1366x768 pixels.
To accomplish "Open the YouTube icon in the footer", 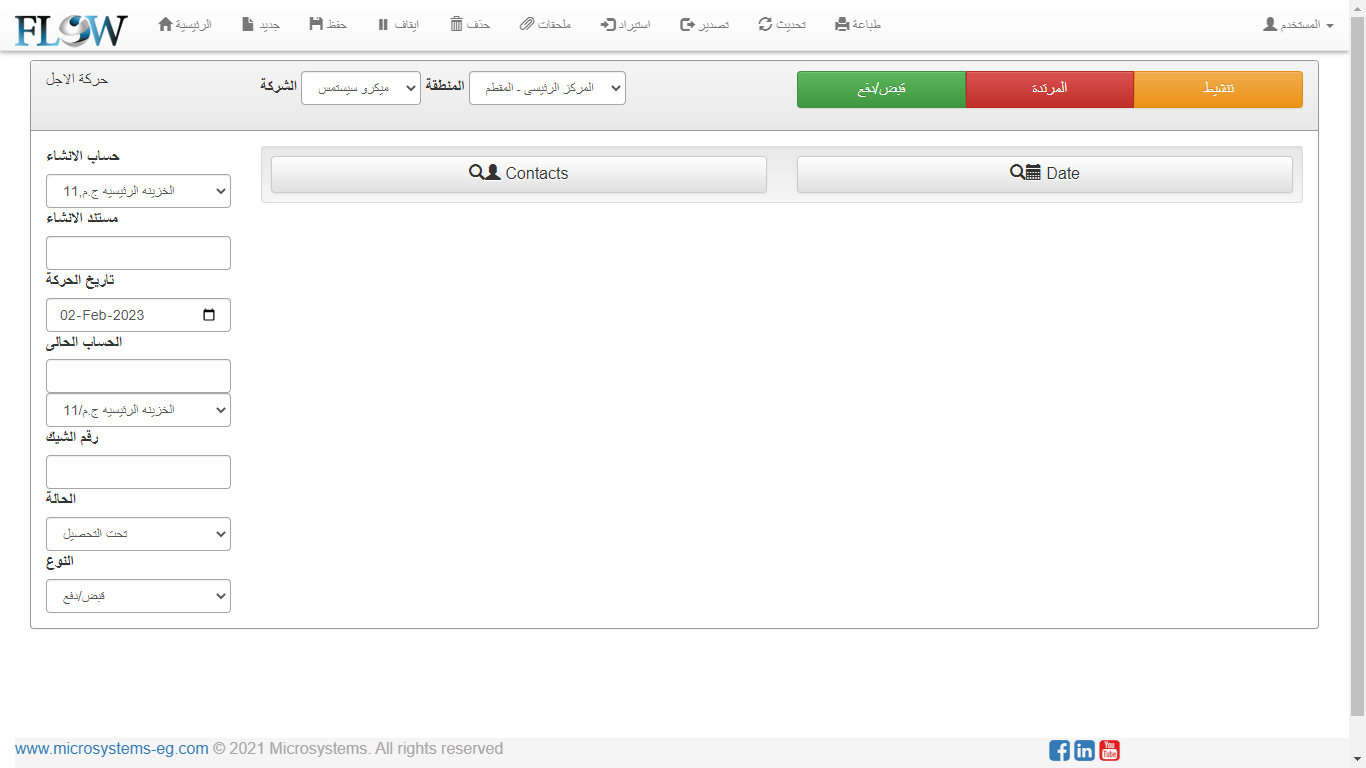I will 1109,750.
